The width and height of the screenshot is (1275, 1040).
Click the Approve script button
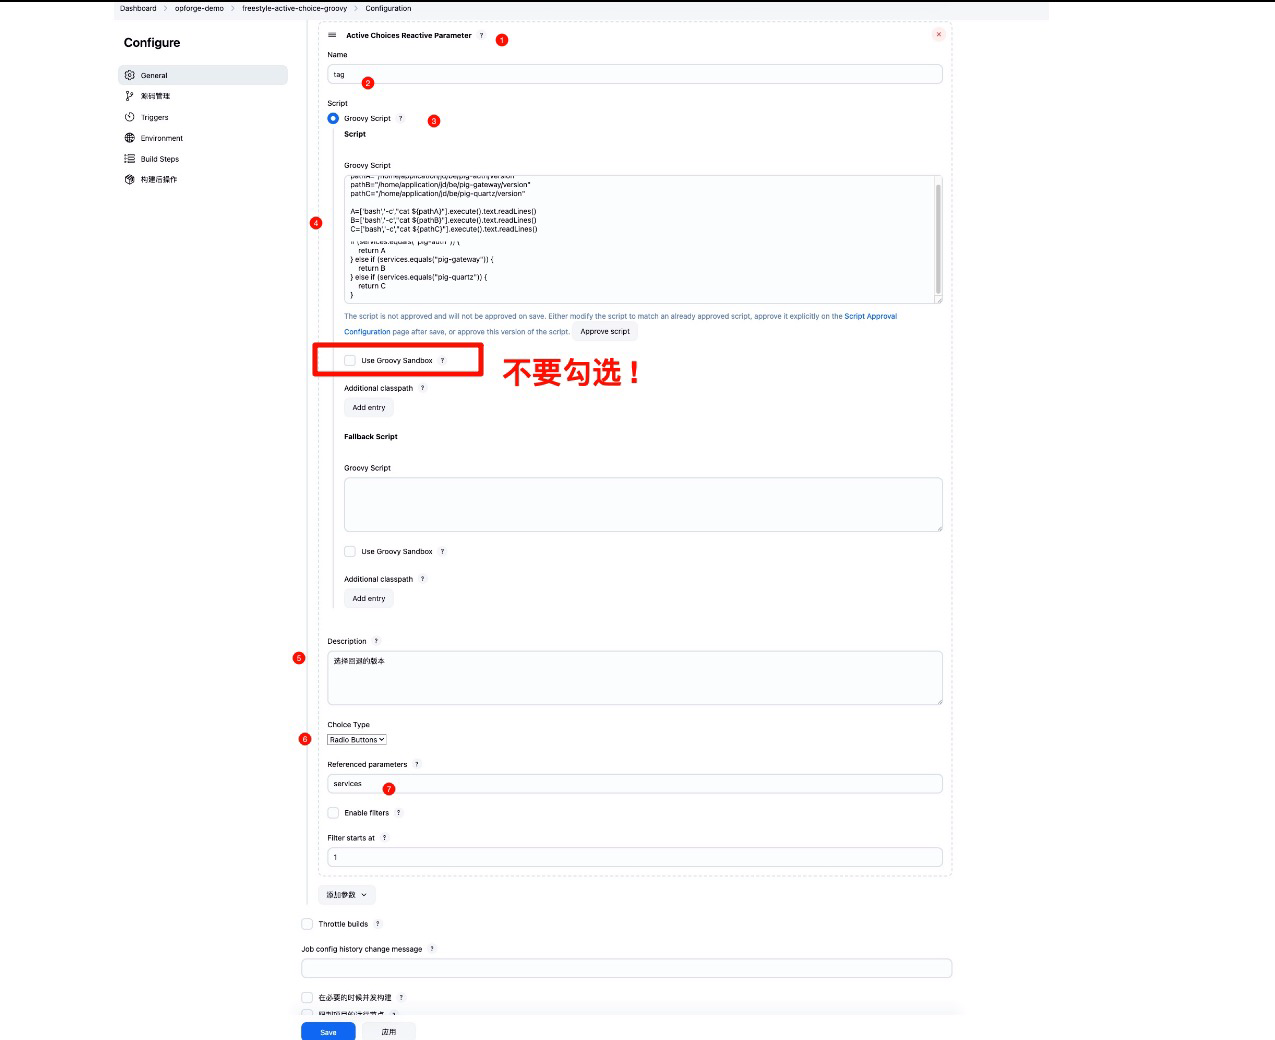pyautogui.click(x=605, y=332)
